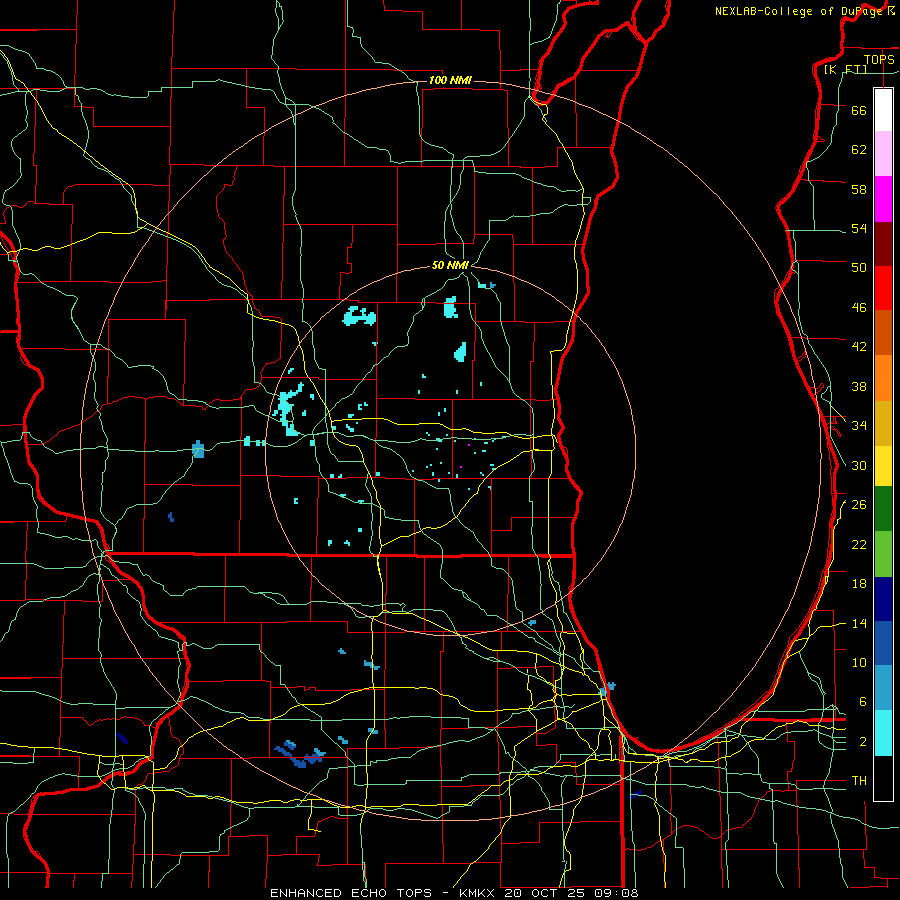The height and width of the screenshot is (900, 900).
Task: Click the Enhanced Echo Tops KMKX caption
Action: tap(454, 893)
